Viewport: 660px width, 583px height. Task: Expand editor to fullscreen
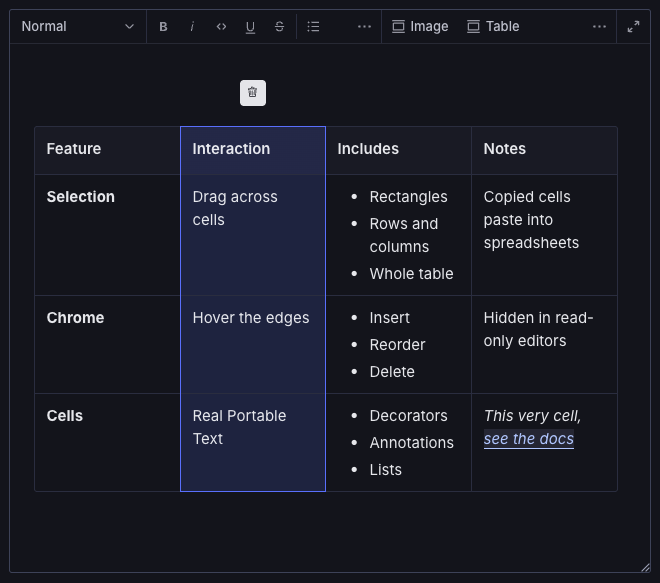pos(633,27)
